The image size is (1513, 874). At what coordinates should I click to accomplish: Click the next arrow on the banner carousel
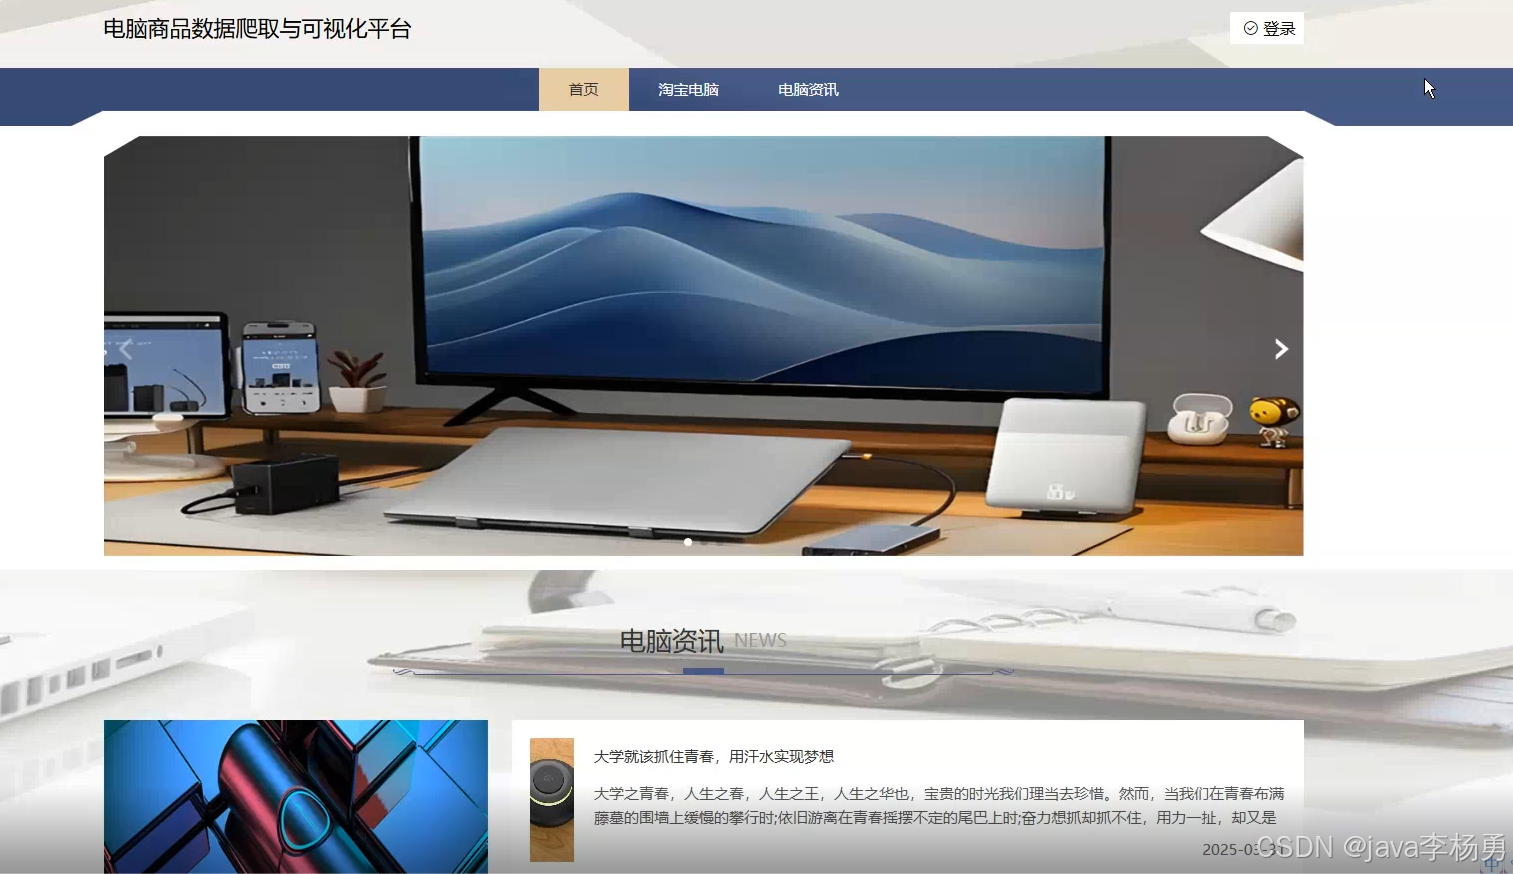(x=1281, y=348)
